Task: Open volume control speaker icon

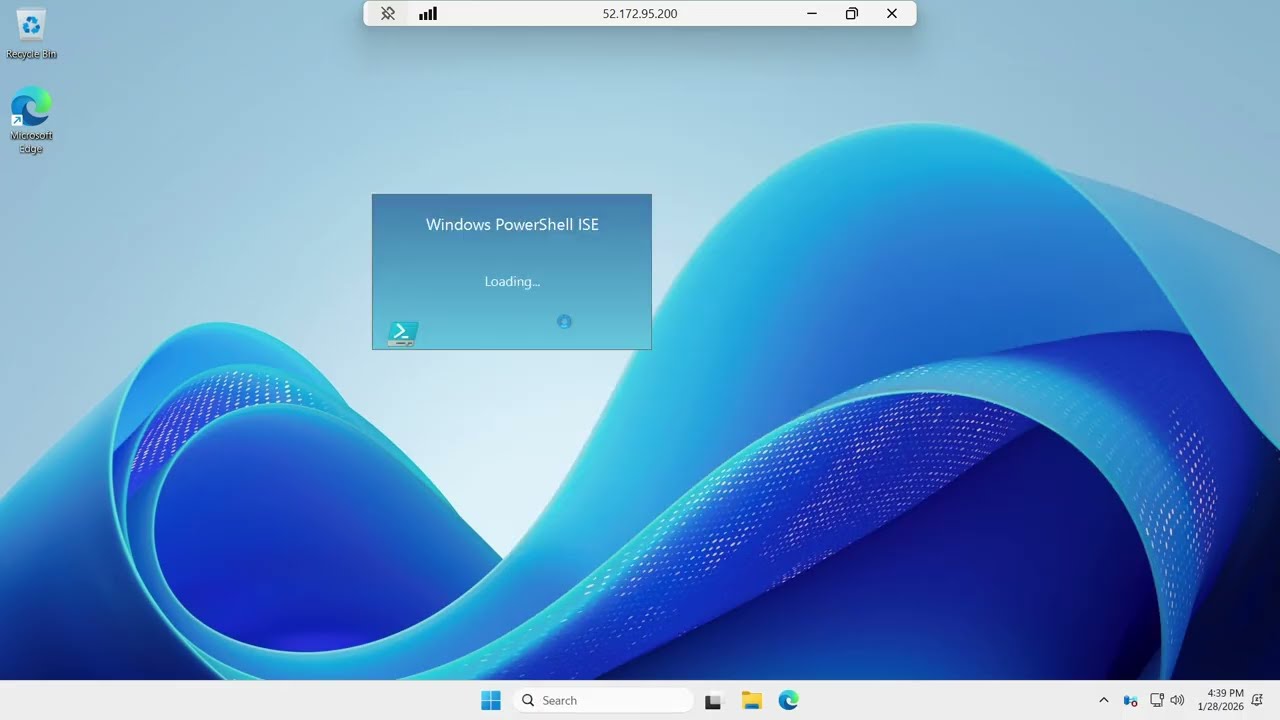Action: click(1177, 701)
